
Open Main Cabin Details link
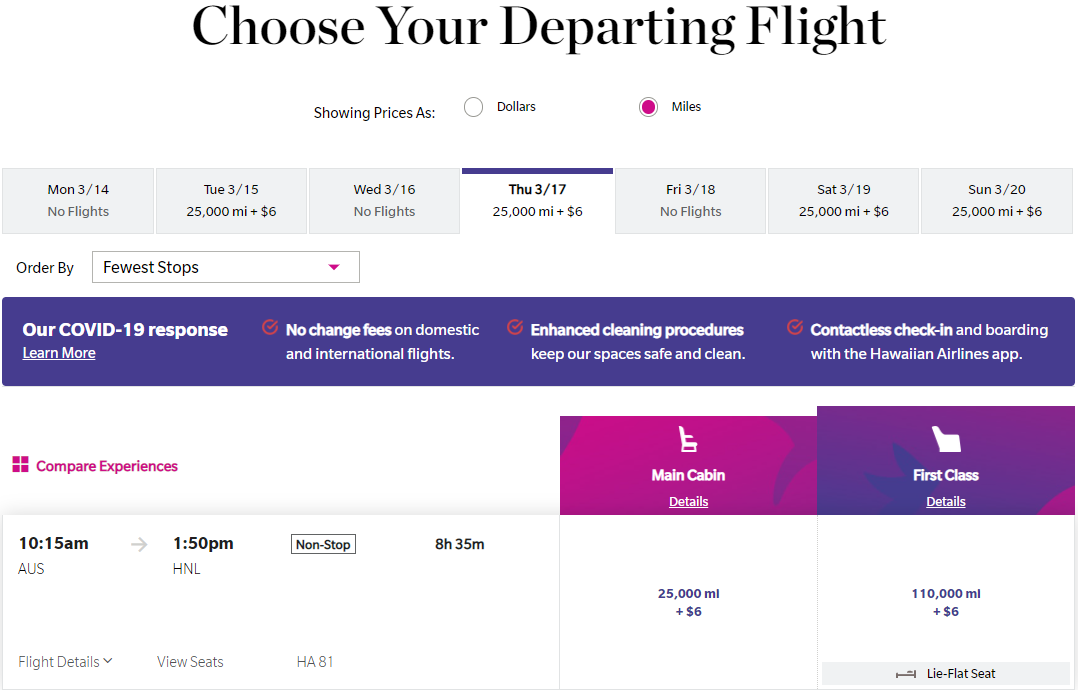[x=688, y=501]
